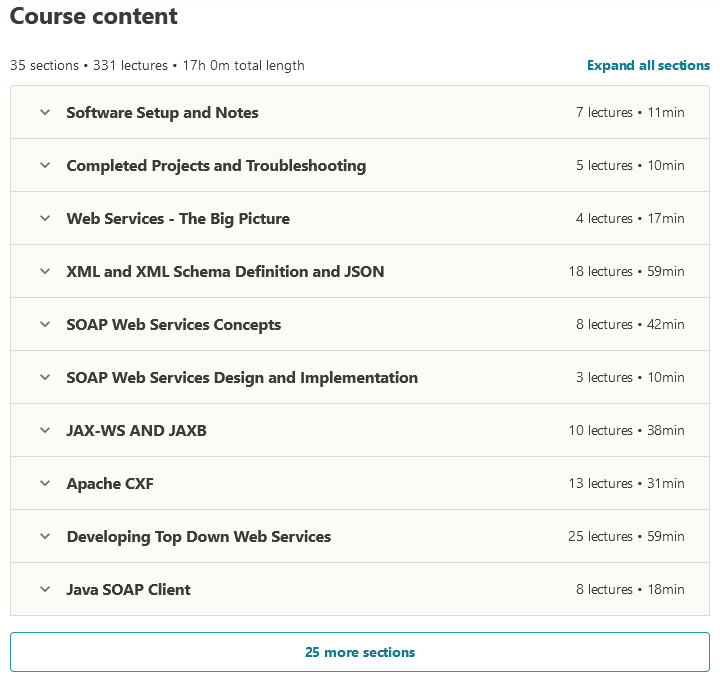Toggle the SOAP Web Services Concepts chevron
Viewport: 720px width, 684px height.
click(45, 324)
